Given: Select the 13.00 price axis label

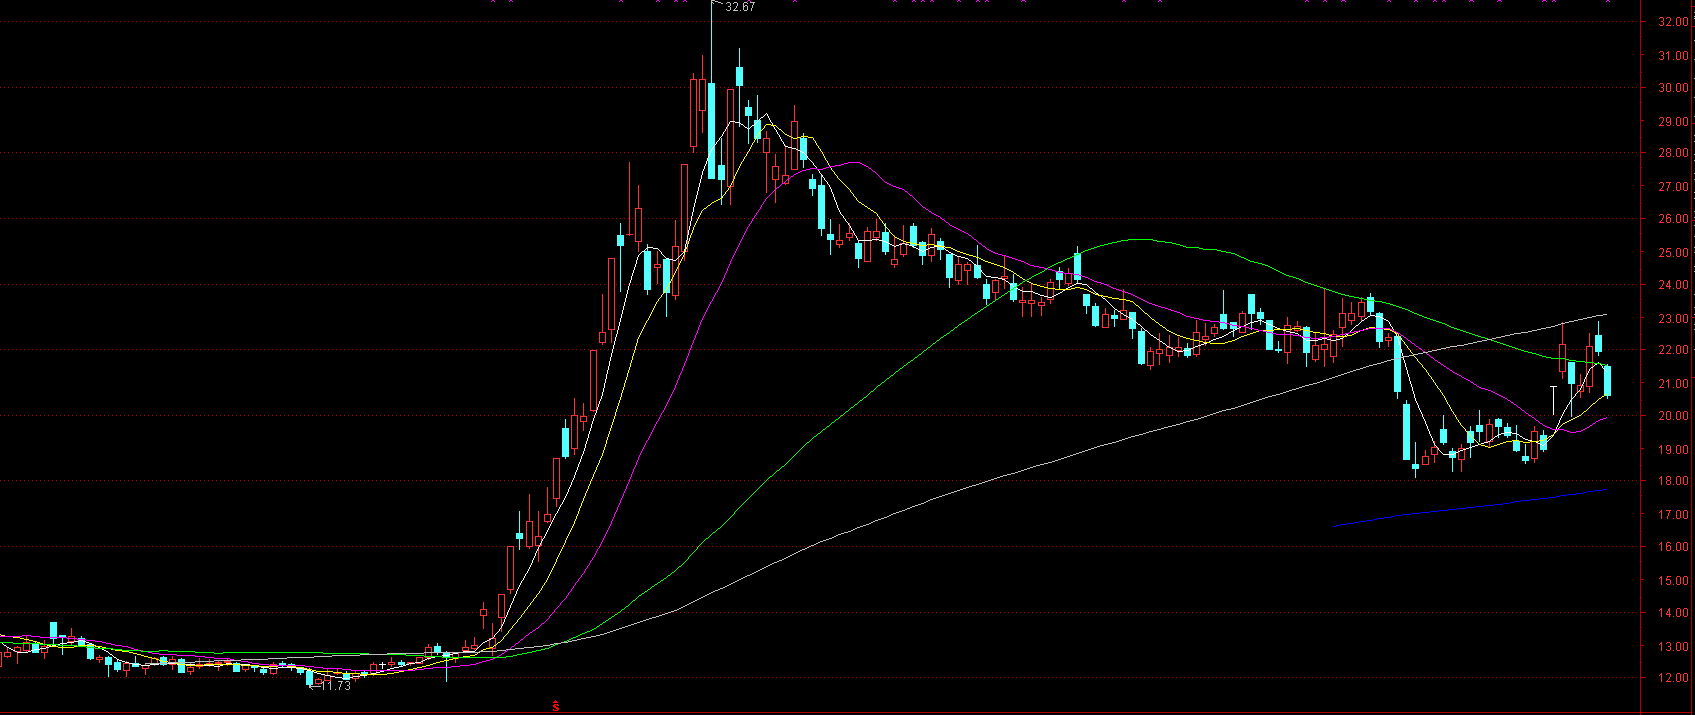Looking at the screenshot, I should point(1673,647).
